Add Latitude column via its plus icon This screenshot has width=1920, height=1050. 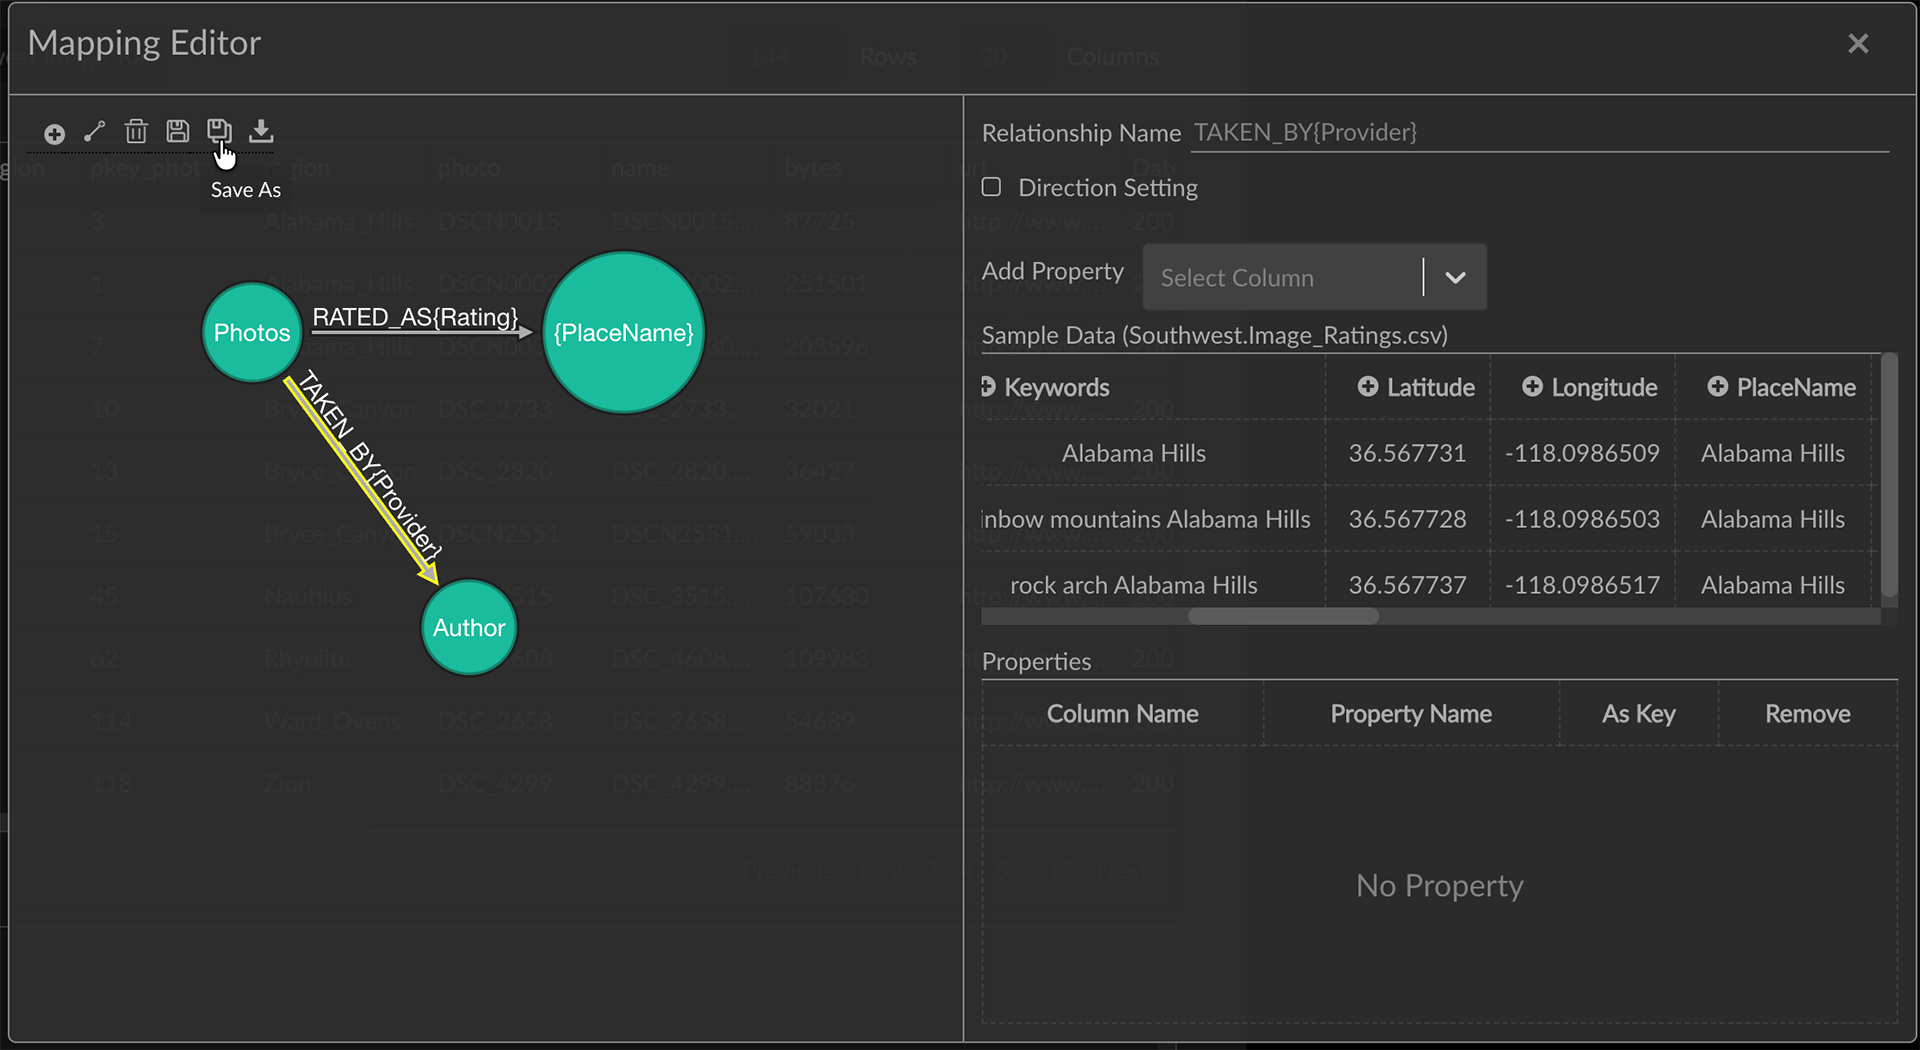point(1367,387)
